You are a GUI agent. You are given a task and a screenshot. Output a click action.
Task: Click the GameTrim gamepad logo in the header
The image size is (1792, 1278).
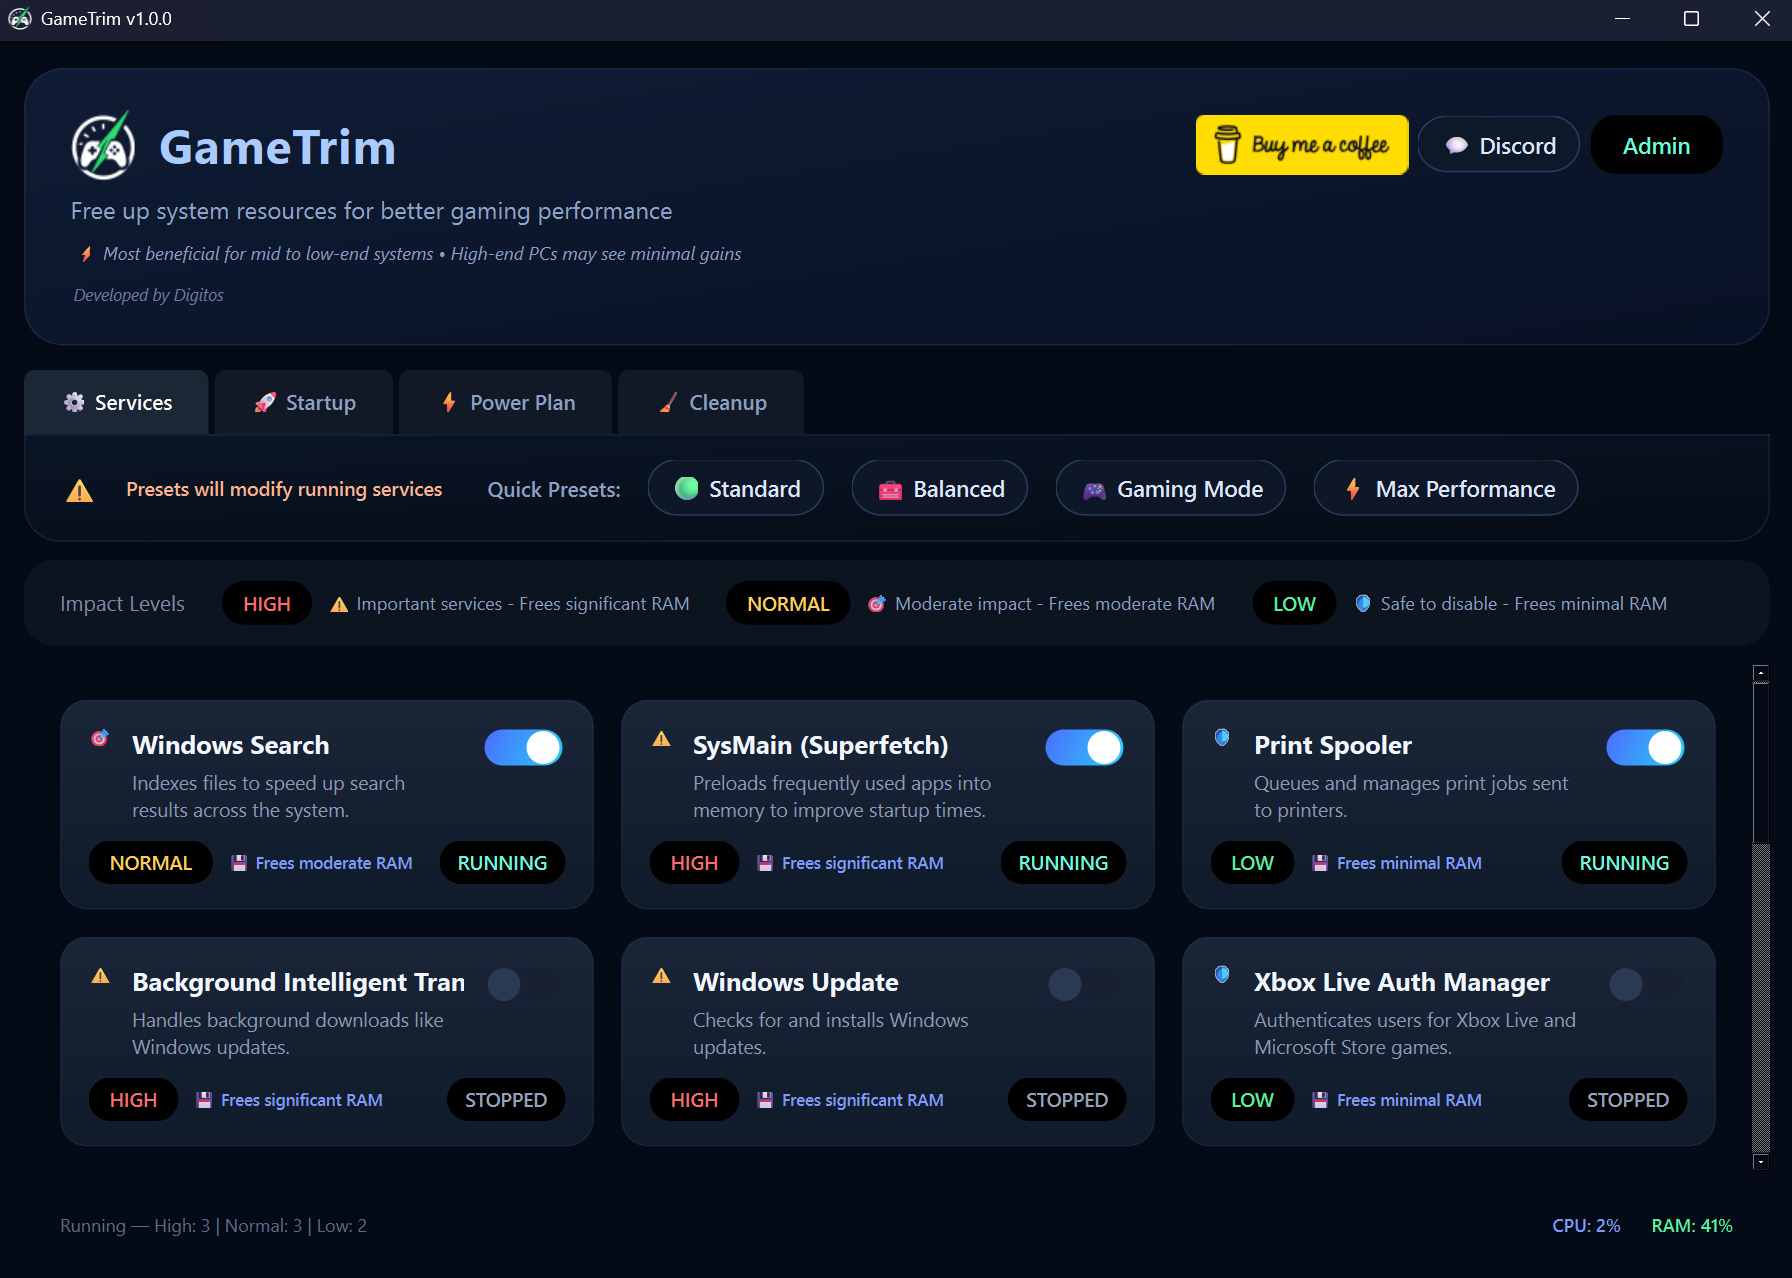[103, 146]
